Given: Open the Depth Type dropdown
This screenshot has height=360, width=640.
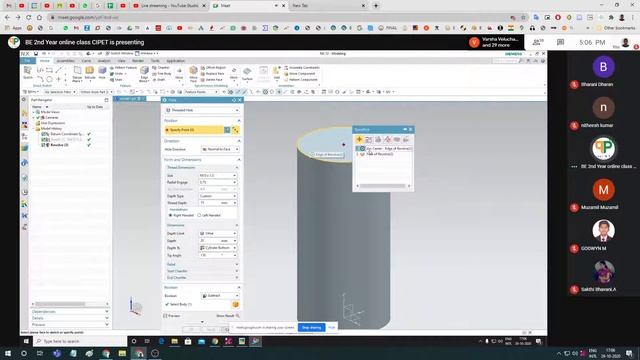Looking at the screenshot, I should (x=218, y=196).
